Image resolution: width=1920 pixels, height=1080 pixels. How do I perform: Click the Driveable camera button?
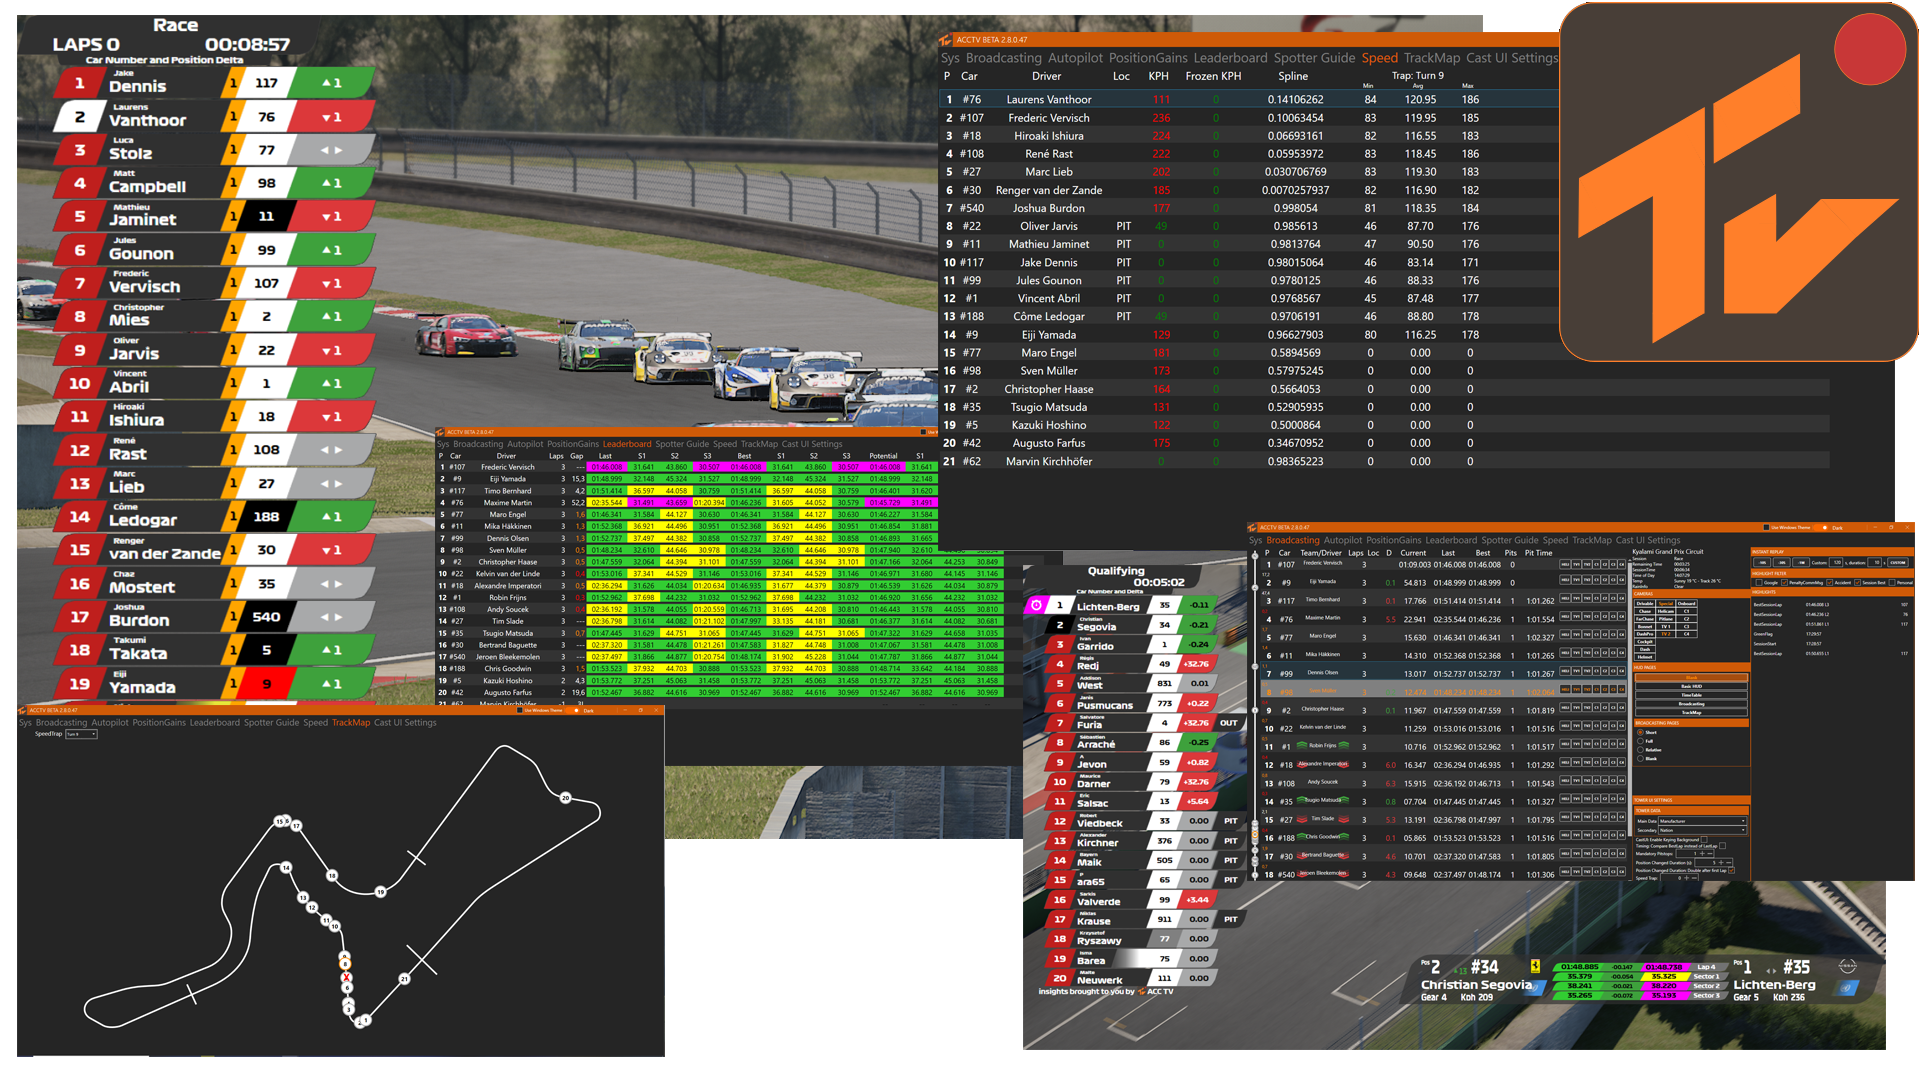point(1645,603)
